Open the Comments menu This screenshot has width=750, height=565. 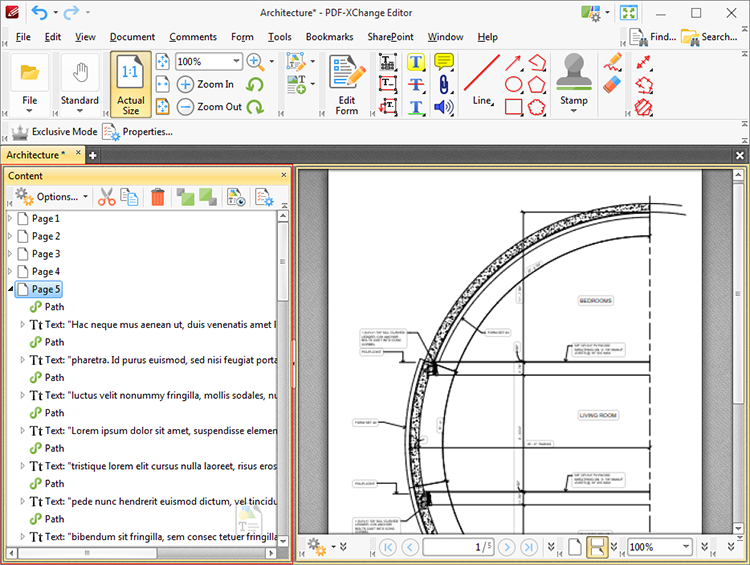point(193,37)
